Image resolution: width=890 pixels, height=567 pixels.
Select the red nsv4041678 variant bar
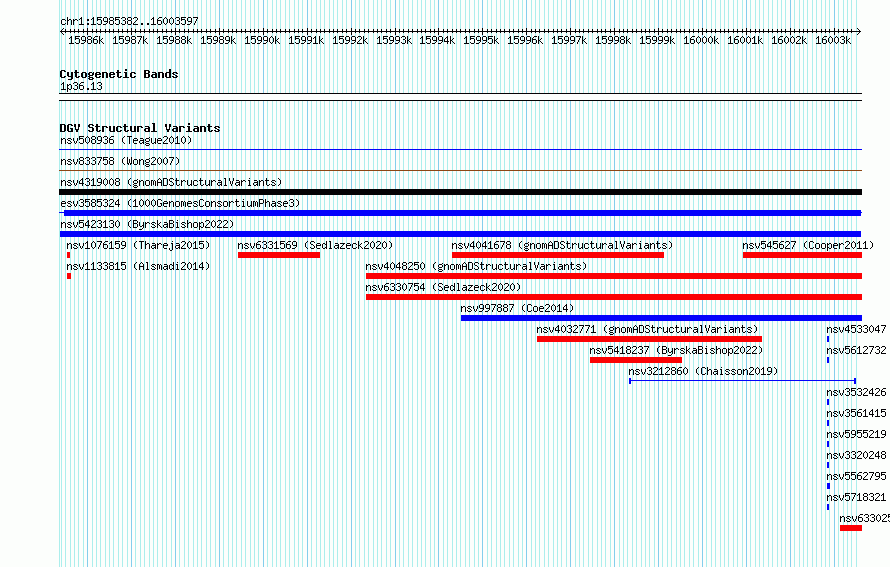point(558,255)
